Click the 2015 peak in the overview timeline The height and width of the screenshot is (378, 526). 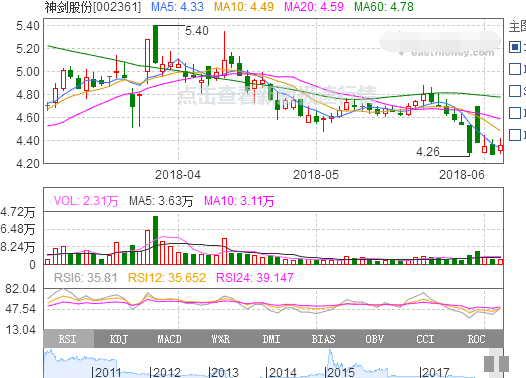(x=330, y=353)
